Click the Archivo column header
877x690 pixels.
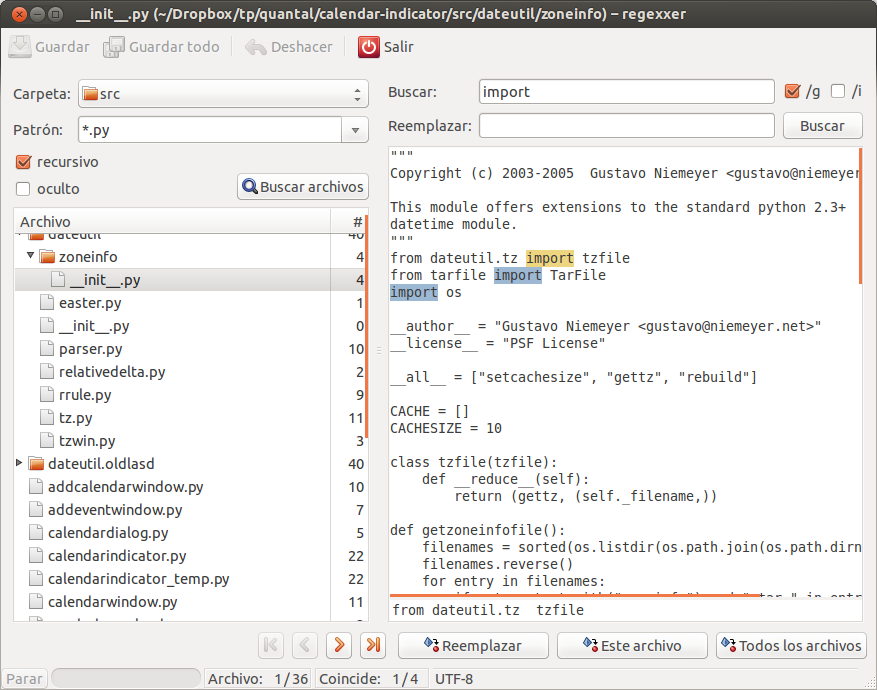(172, 221)
